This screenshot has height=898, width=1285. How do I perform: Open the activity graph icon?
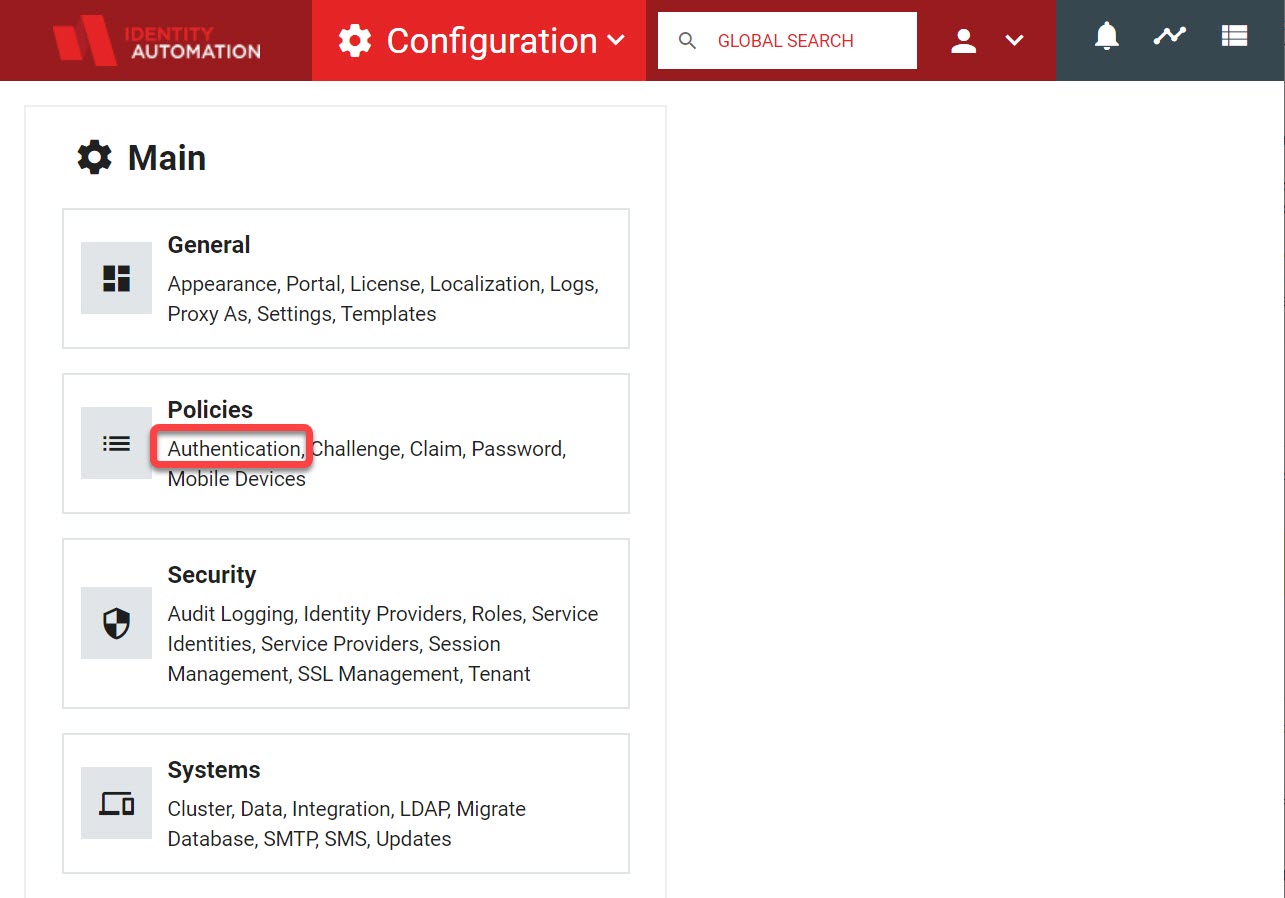coord(1169,36)
